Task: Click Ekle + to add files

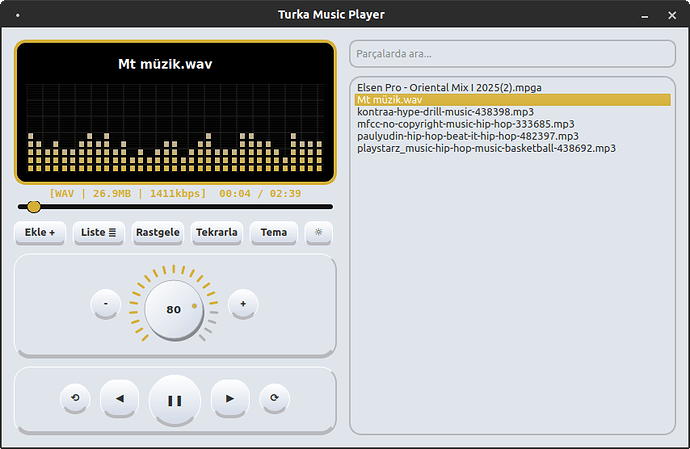Action: pyautogui.click(x=40, y=232)
